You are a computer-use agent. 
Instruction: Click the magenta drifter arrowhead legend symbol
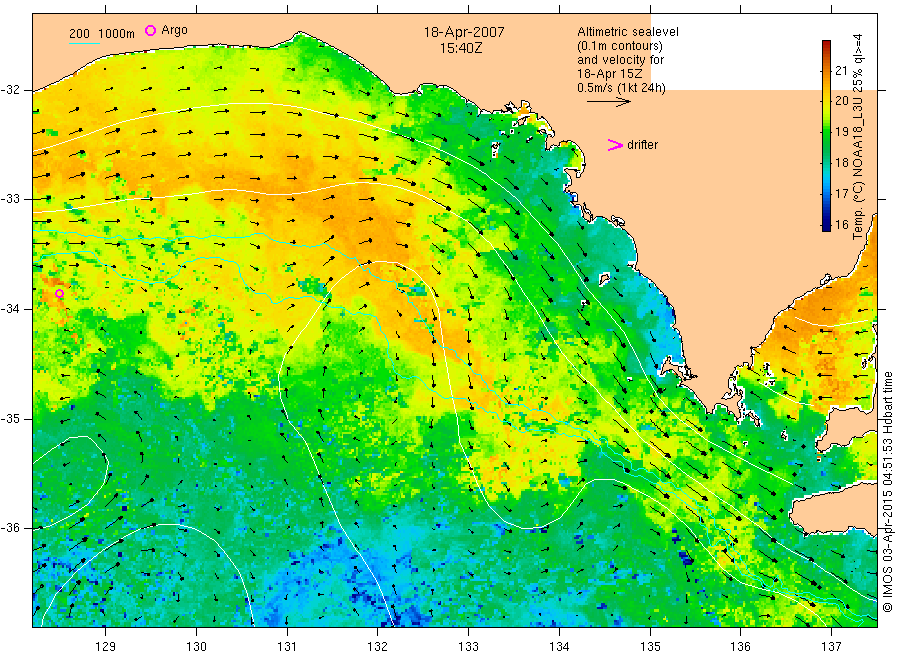[615, 145]
